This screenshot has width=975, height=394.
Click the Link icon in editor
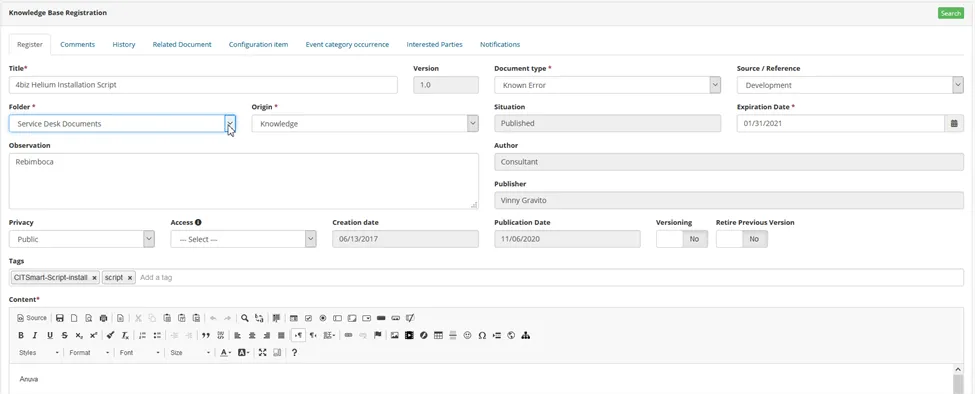[348, 335]
